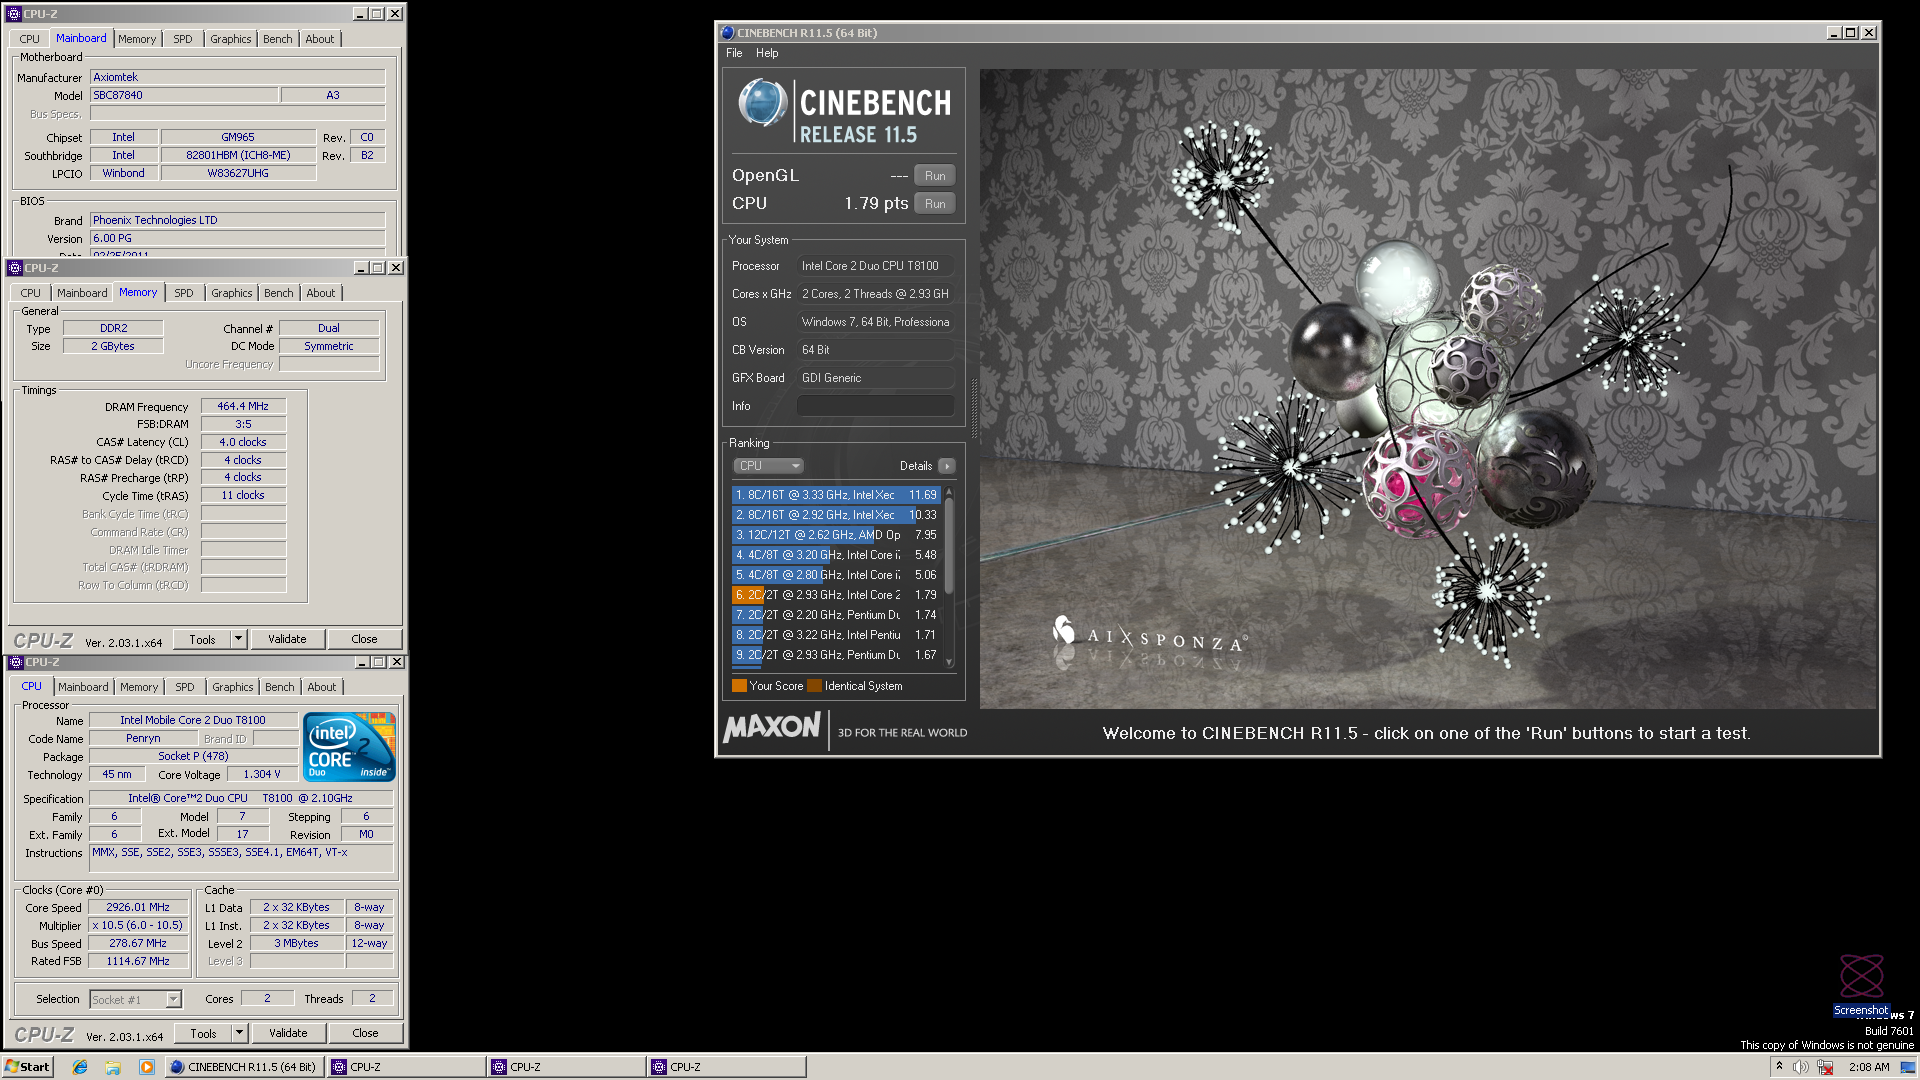Open the Screenshot desktop shortcut icon
Viewport: 1920px width, 1080px height.
pyautogui.click(x=1861, y=985)
